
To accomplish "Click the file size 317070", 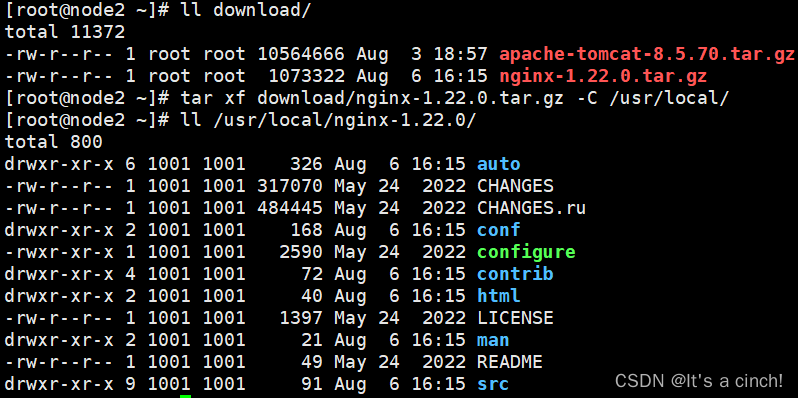I will tap(290, 186).
